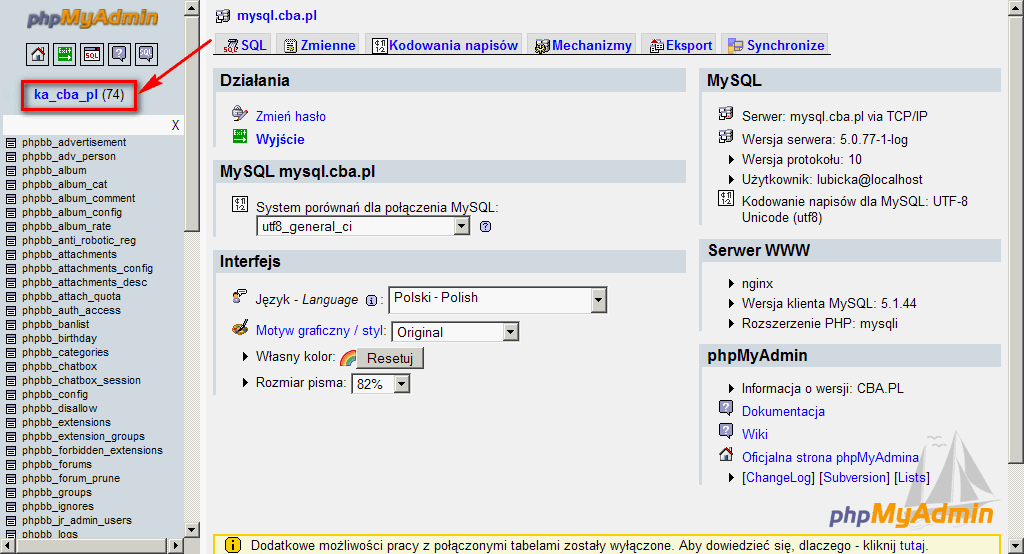Click the sidebar vertical scrollbar up arrow
1024x554 pixels.
pyautogui.click(x=191, y=8)
